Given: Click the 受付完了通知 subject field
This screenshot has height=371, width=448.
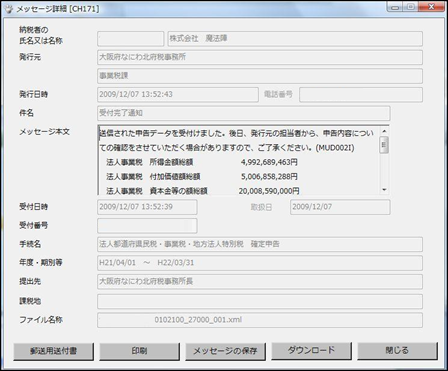Looking at the screenshot, I should click(244, 113).
